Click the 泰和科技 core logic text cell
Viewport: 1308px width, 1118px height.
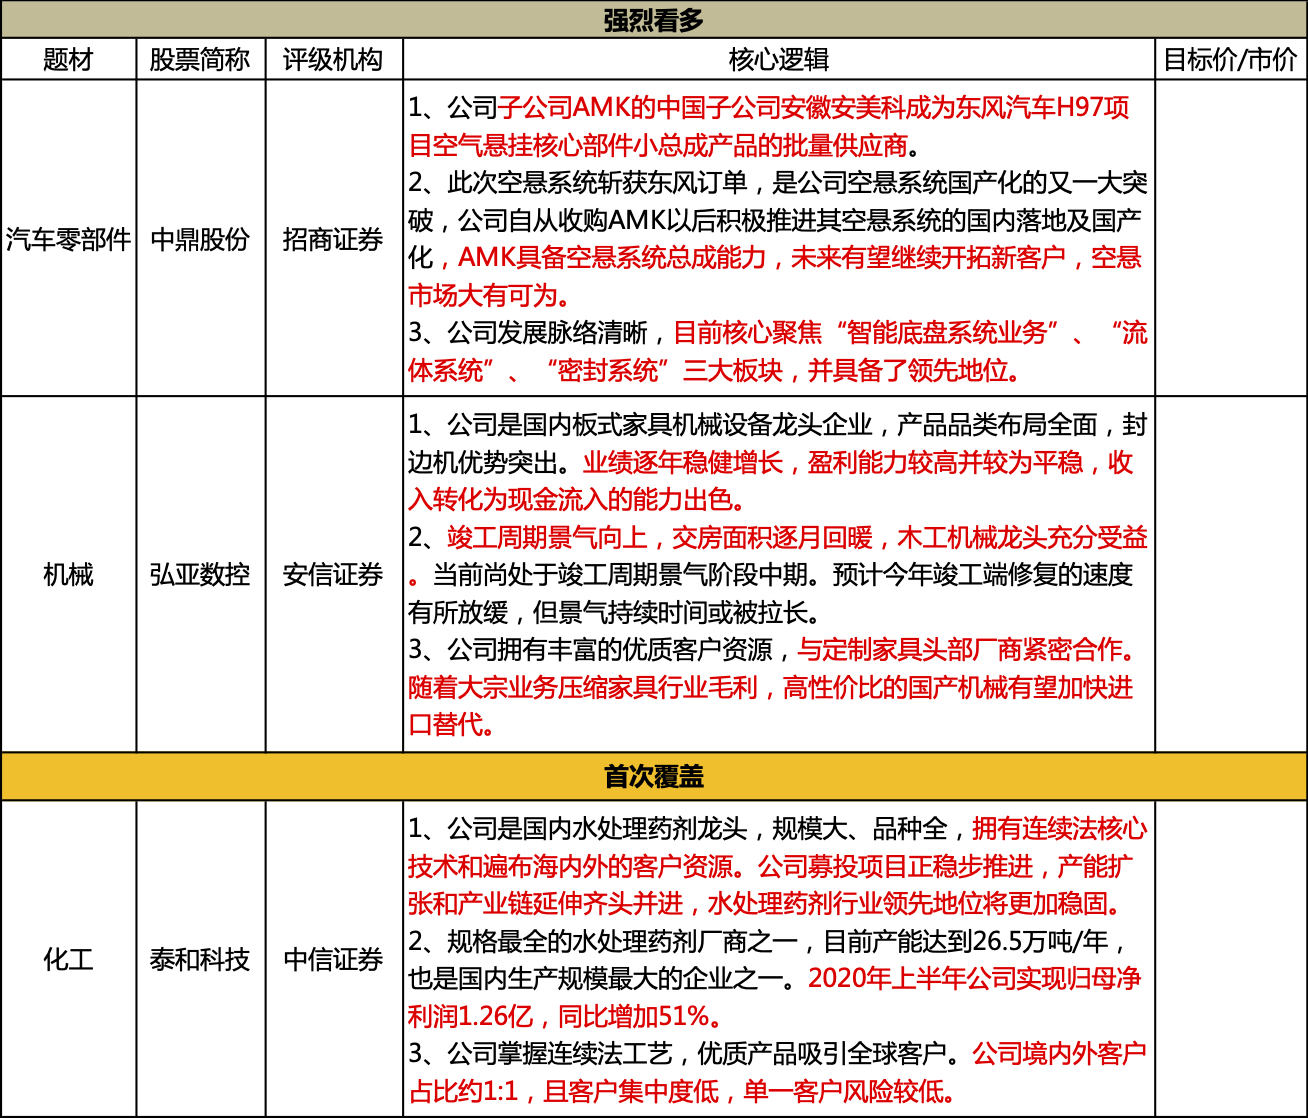(779, 959)
